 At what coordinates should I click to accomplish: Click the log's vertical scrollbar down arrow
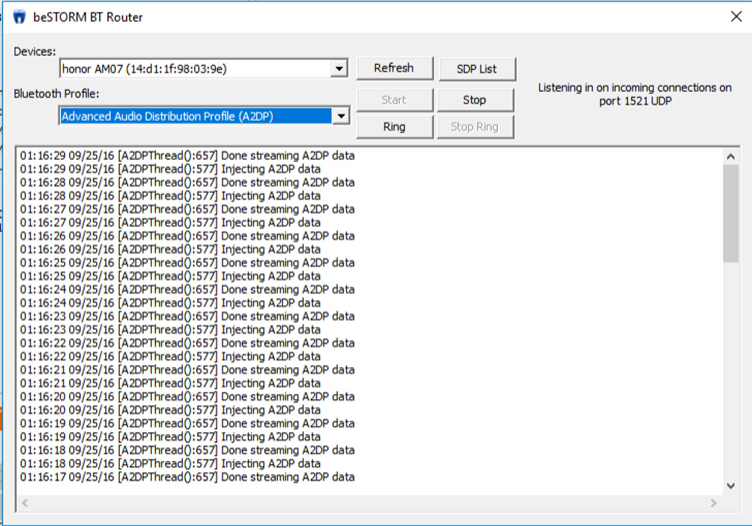click(x=730, y=485)
